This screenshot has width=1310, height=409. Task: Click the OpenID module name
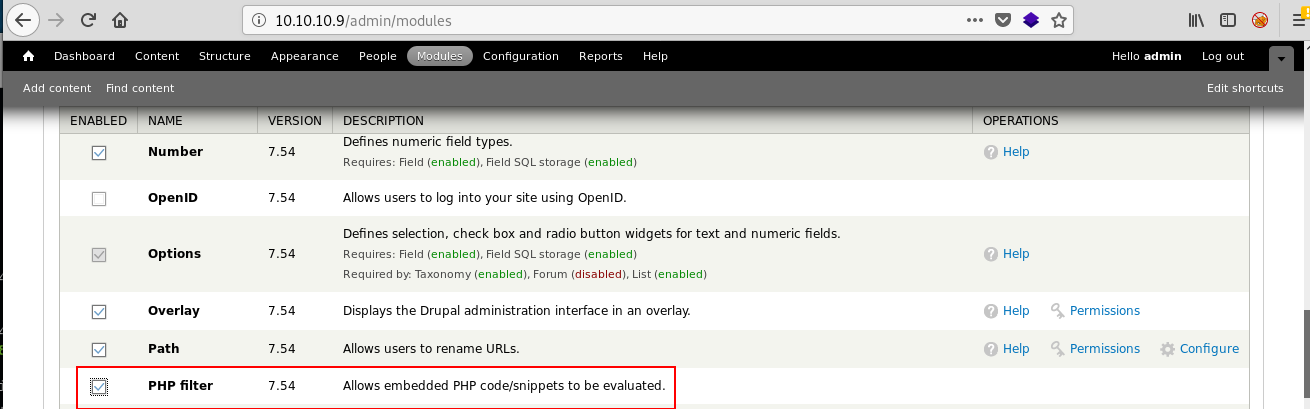tap(173, 198)
